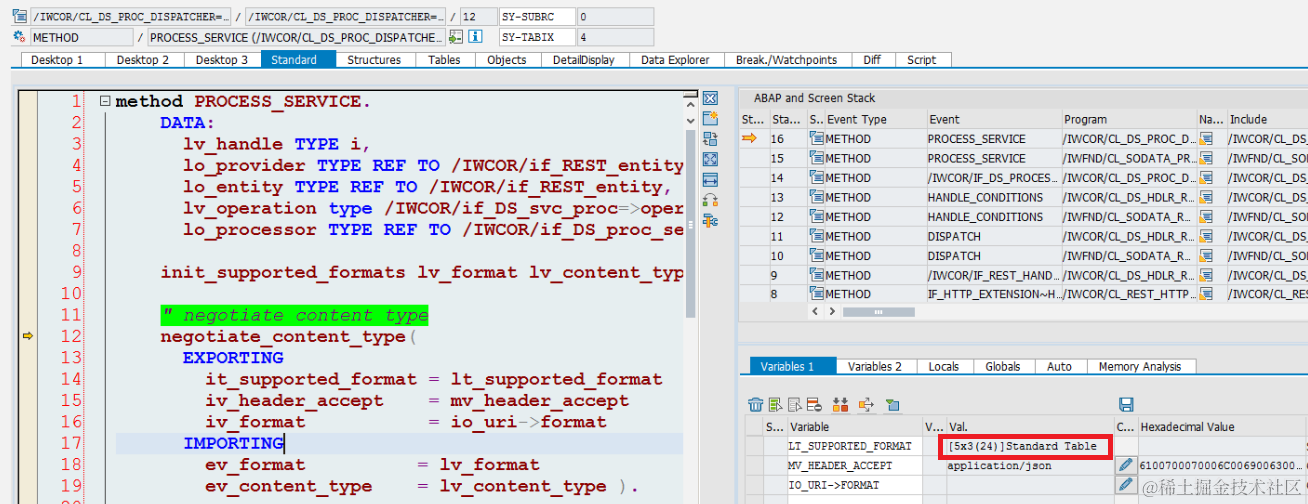This screenshot has height=504, width=1308.
Task: Click the replace tool icon beside the editor
Action: (711, 139)
